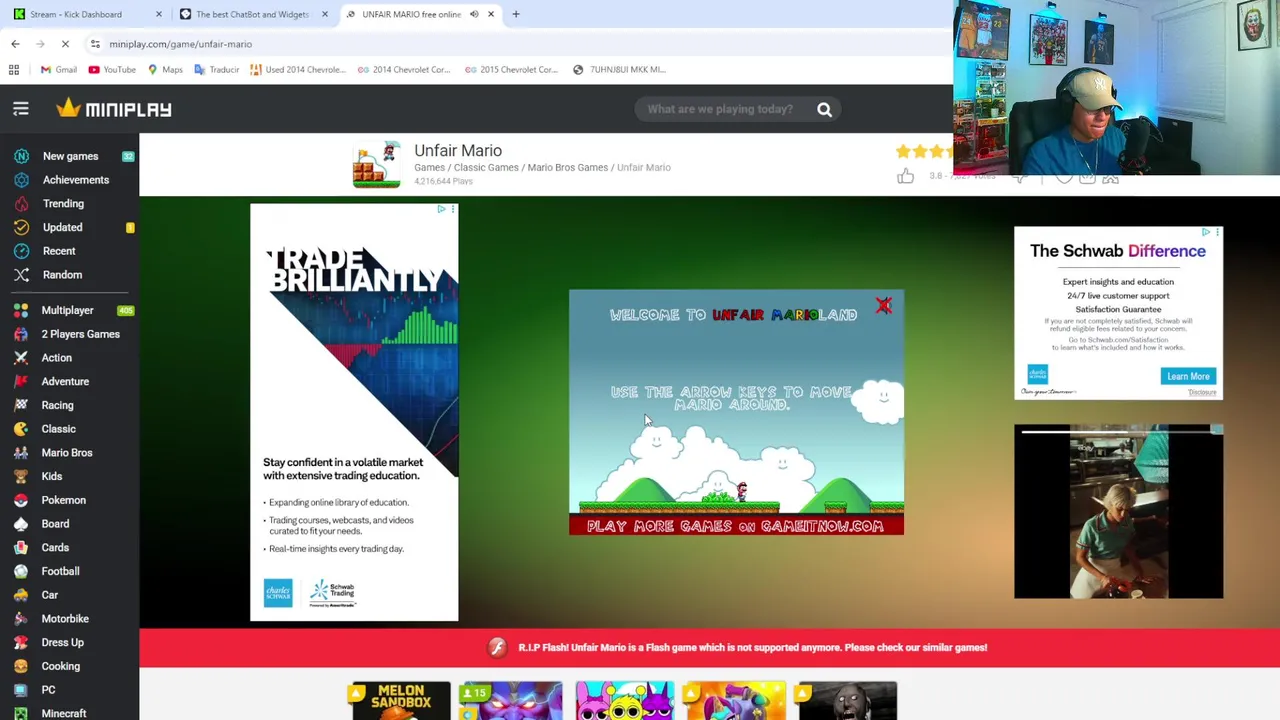Click the Racing checkered flag icon
The height and width of the screenshot is (720, 1280).
point(21,405)
